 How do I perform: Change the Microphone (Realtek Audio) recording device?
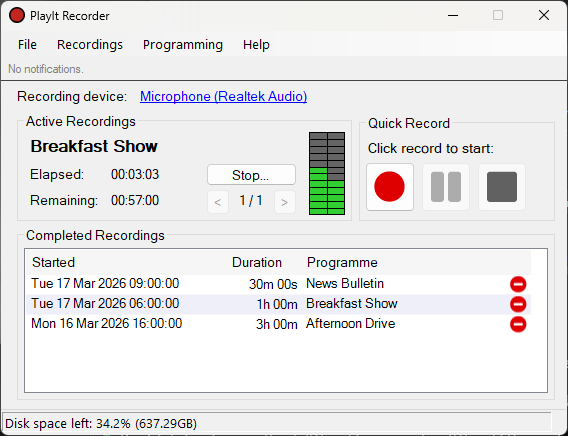224,96
